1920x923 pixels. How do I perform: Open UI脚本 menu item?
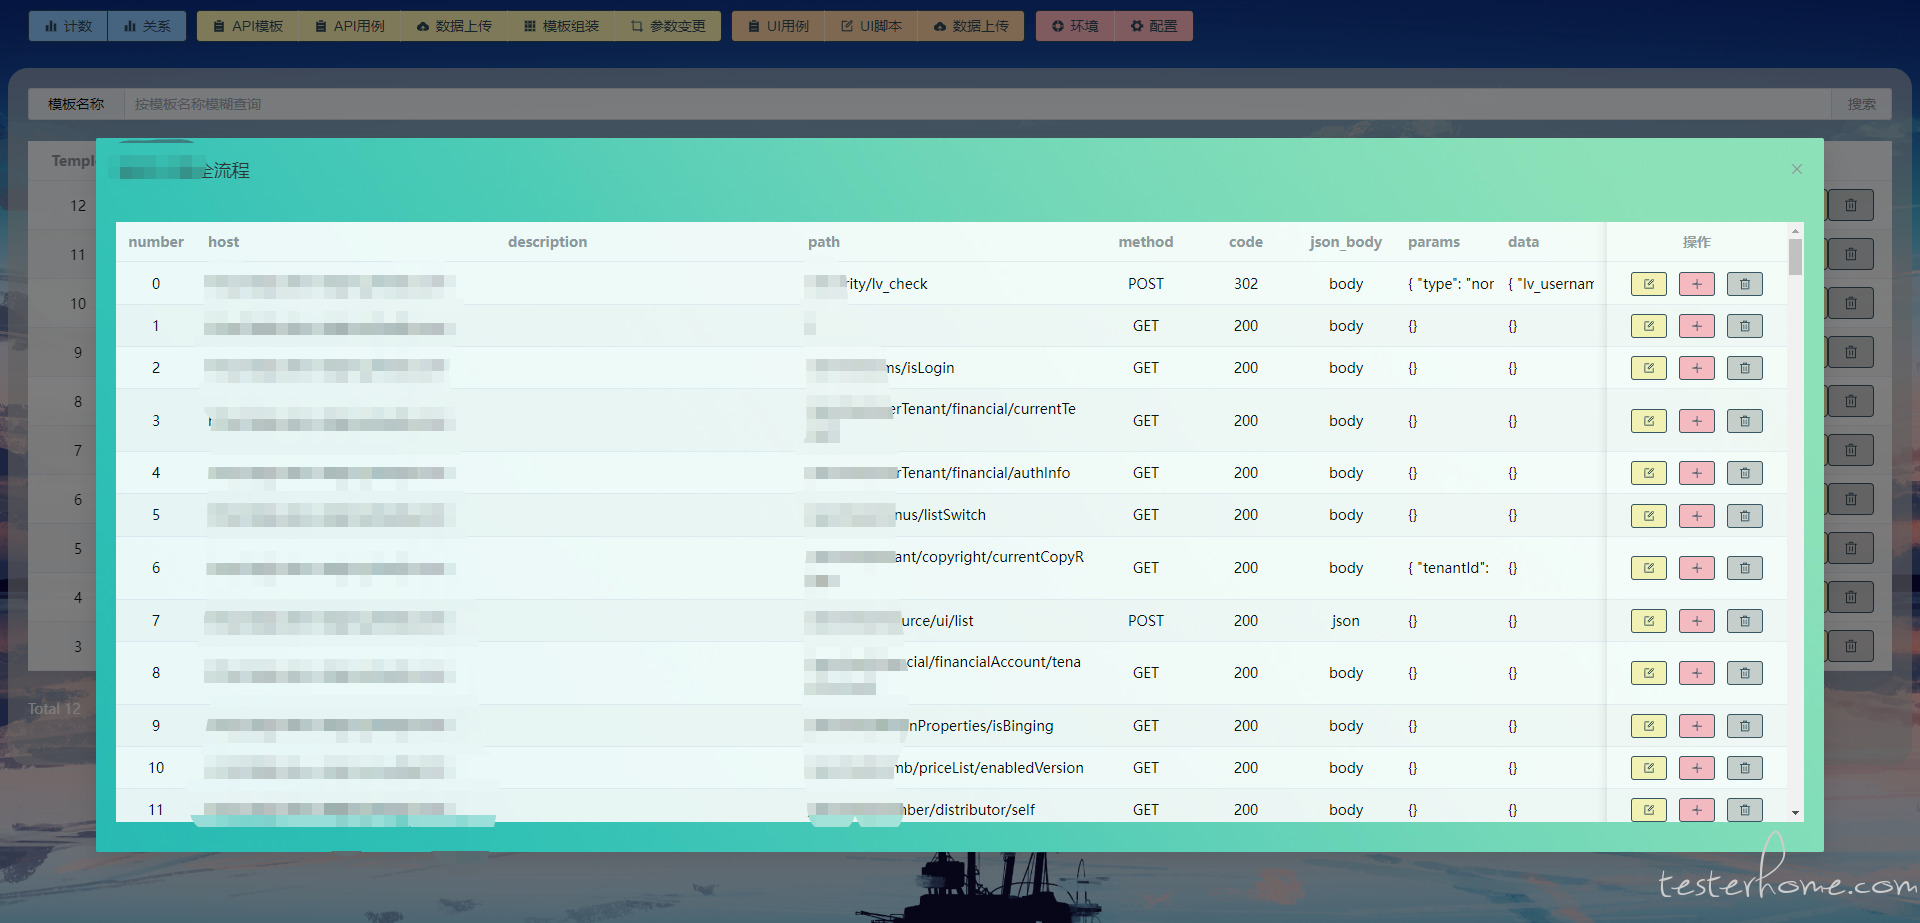pos(871,26)
